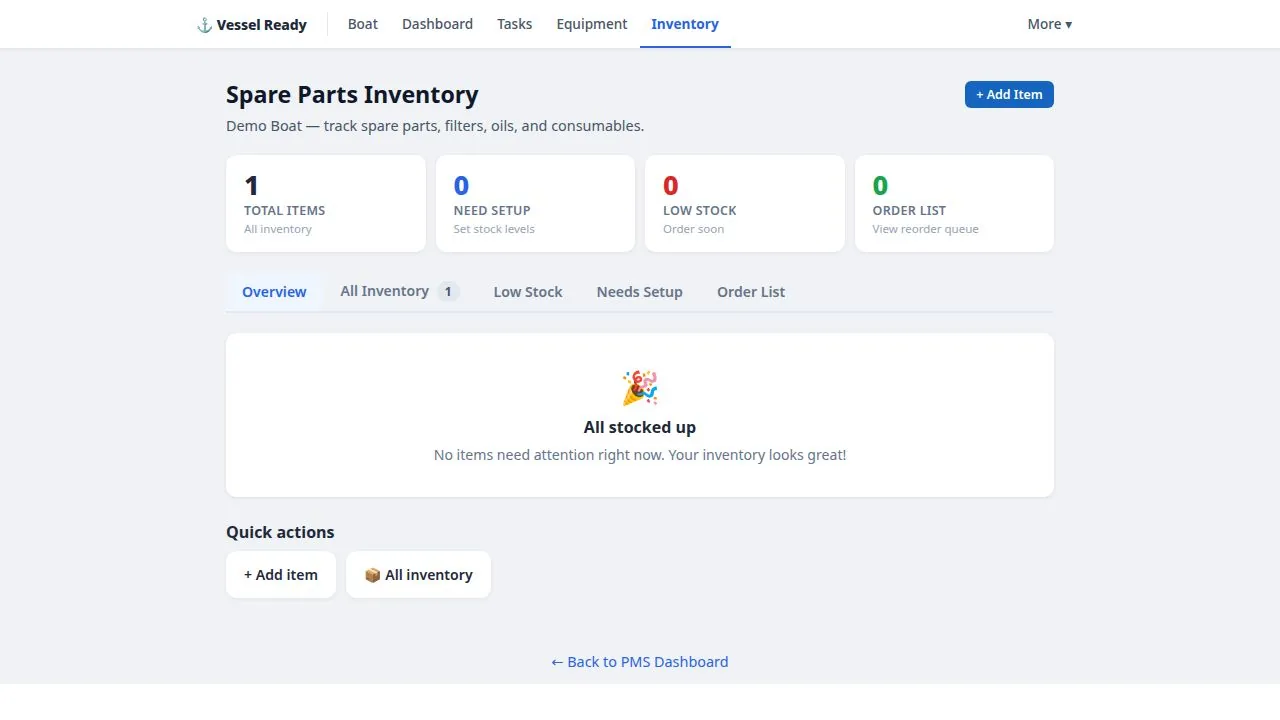The height and width of the screenshot is (720, 1280).
Task: Open the Total Items stat card
Action: 326,203
